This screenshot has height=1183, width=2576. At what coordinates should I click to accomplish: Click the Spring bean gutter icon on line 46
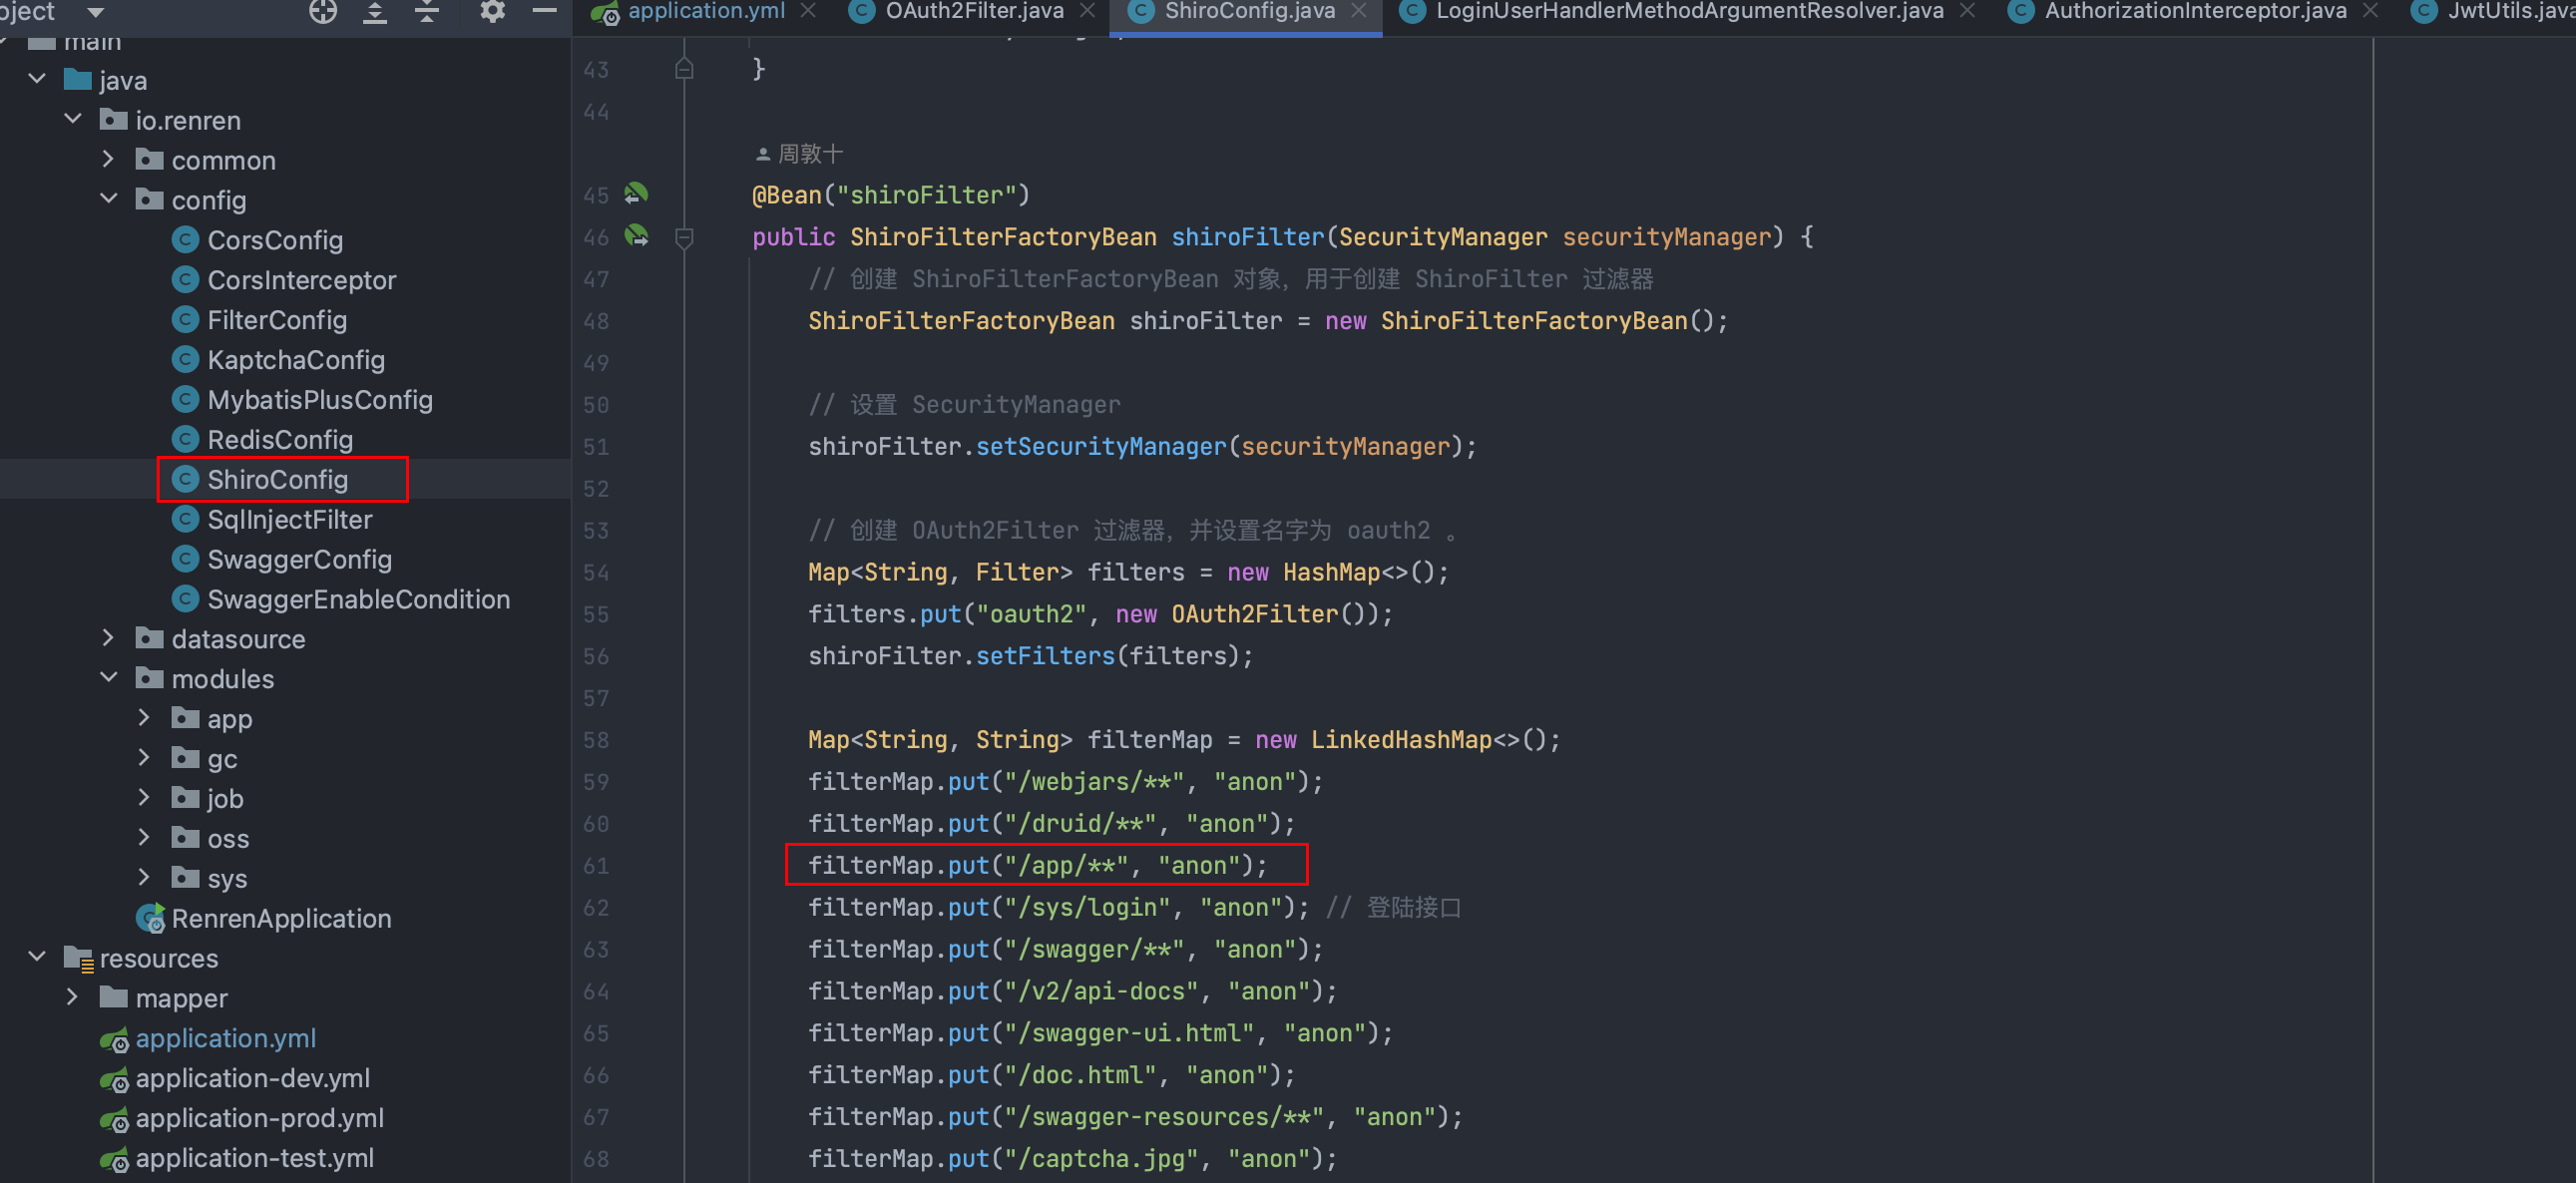point(636,236)
